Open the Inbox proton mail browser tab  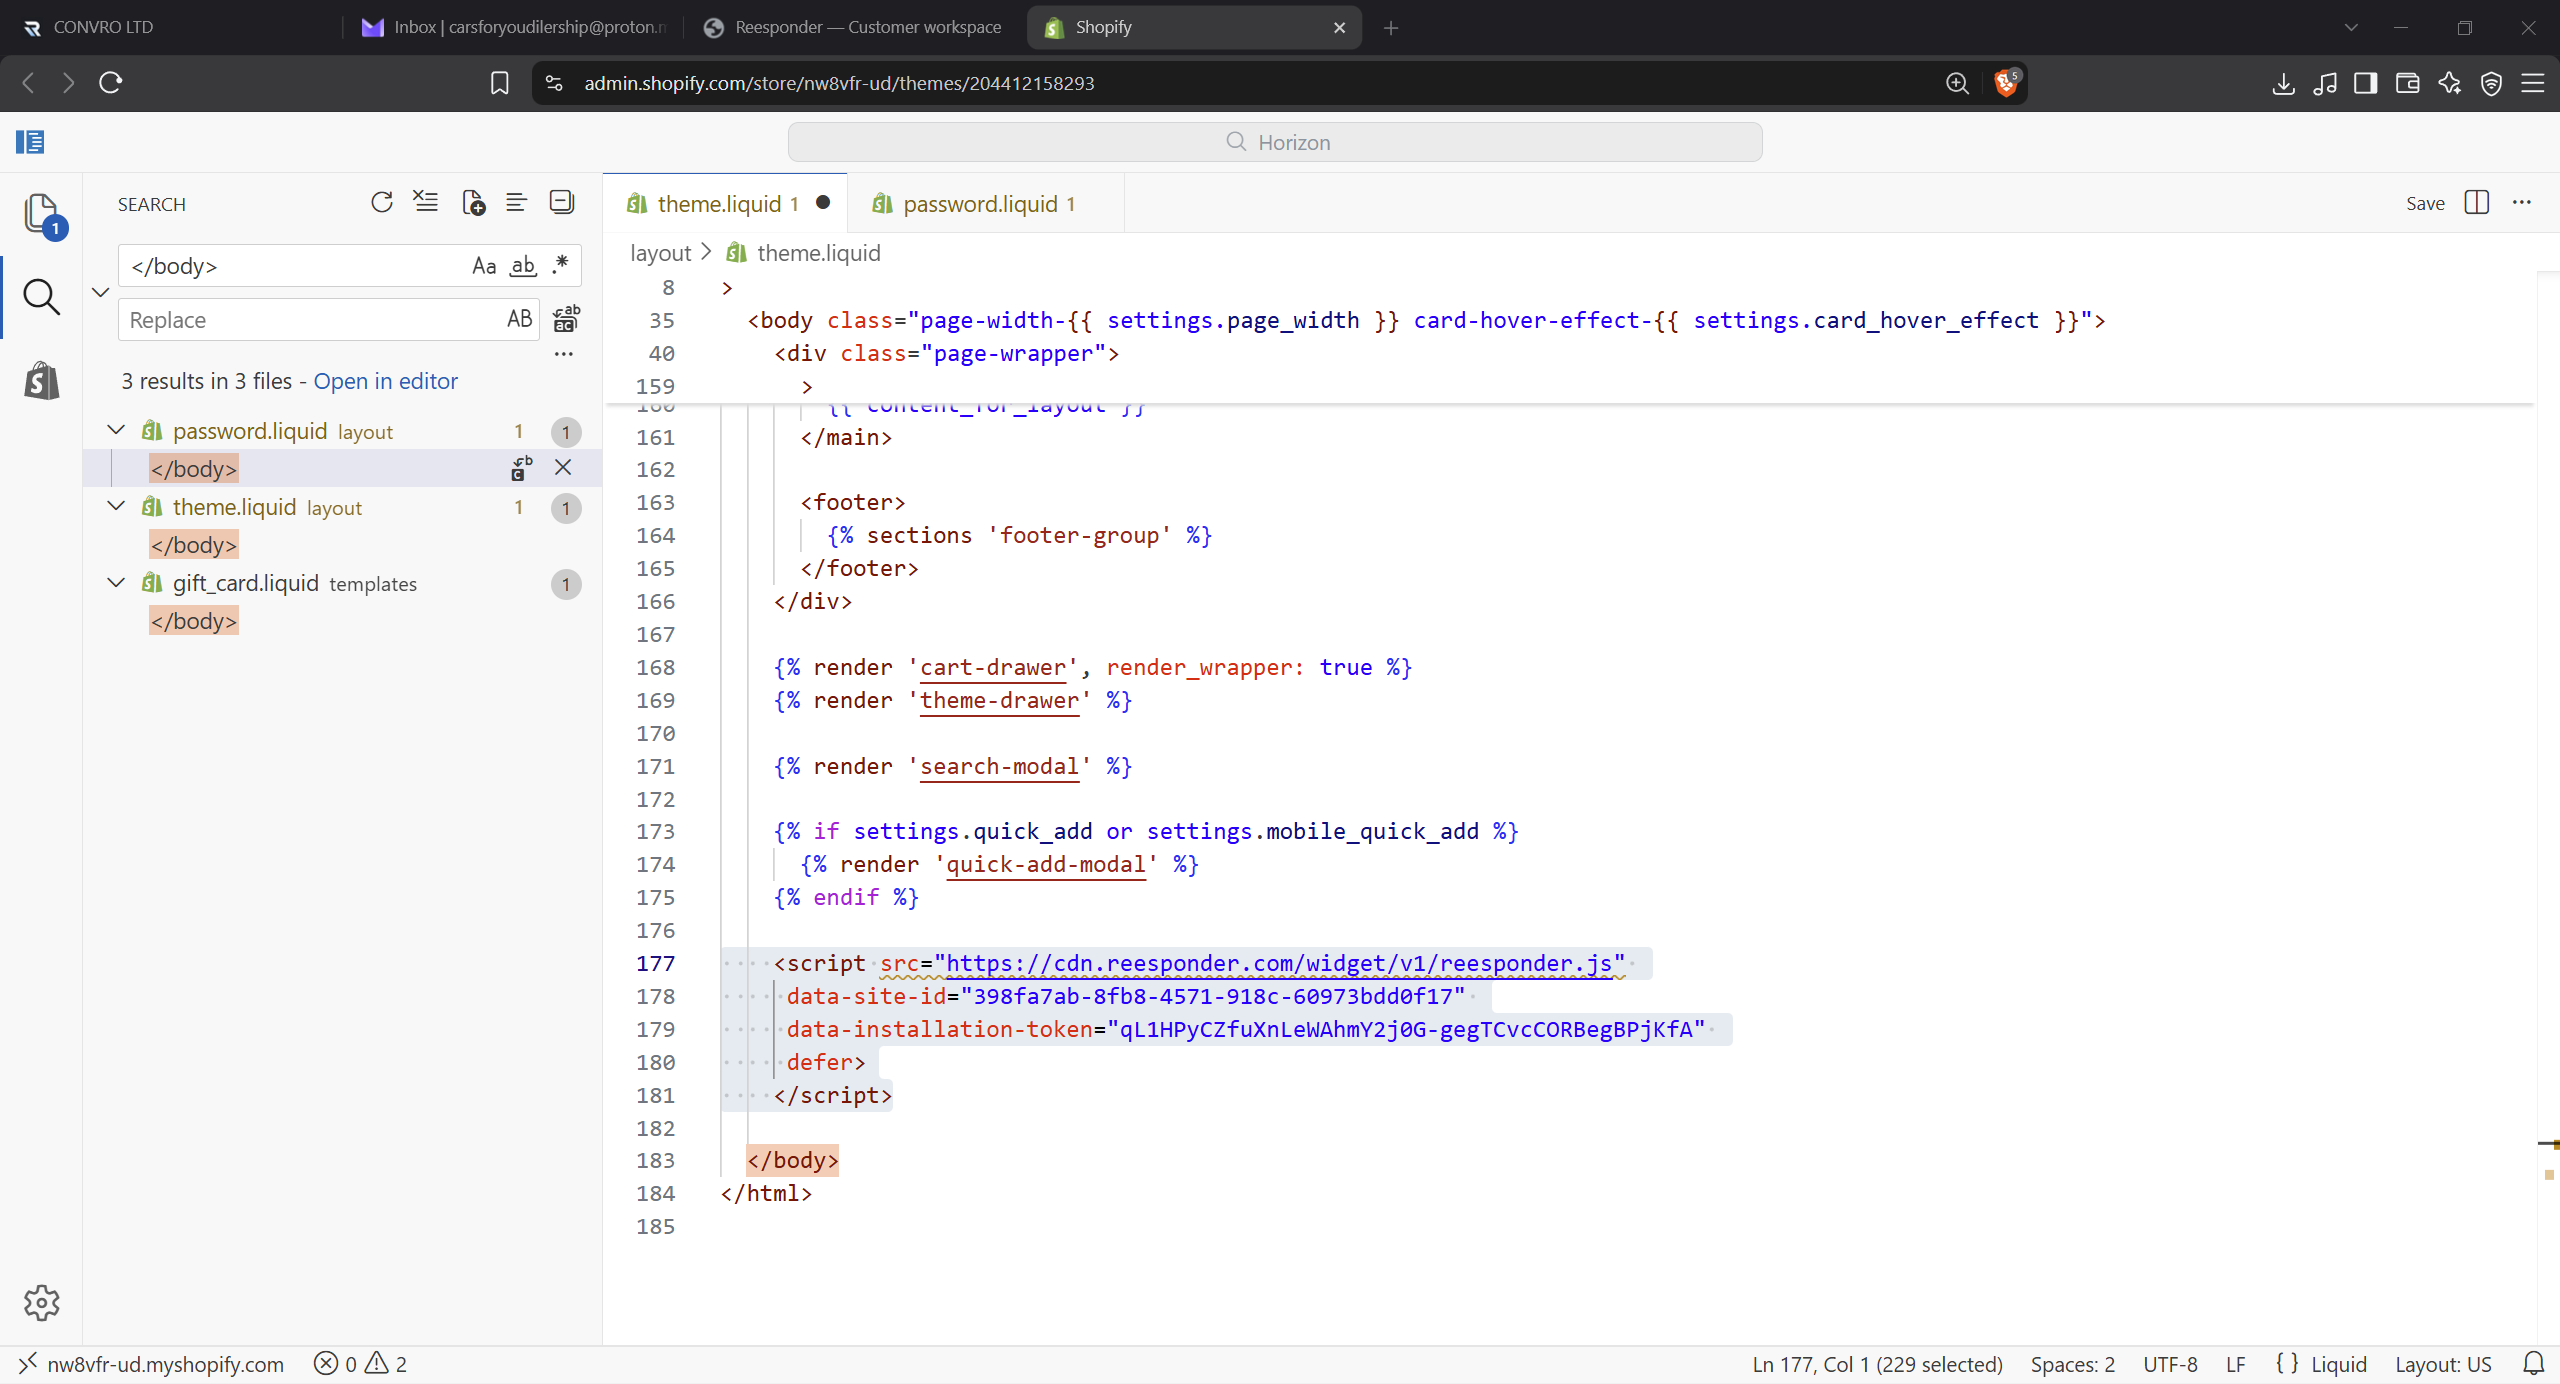tap(514, 27)
